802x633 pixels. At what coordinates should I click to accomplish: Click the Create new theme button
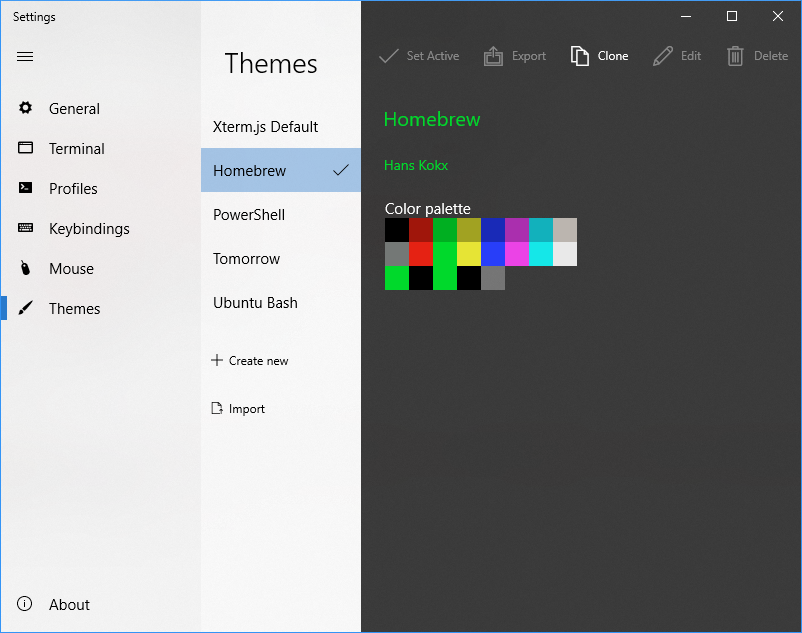[250, 360]
